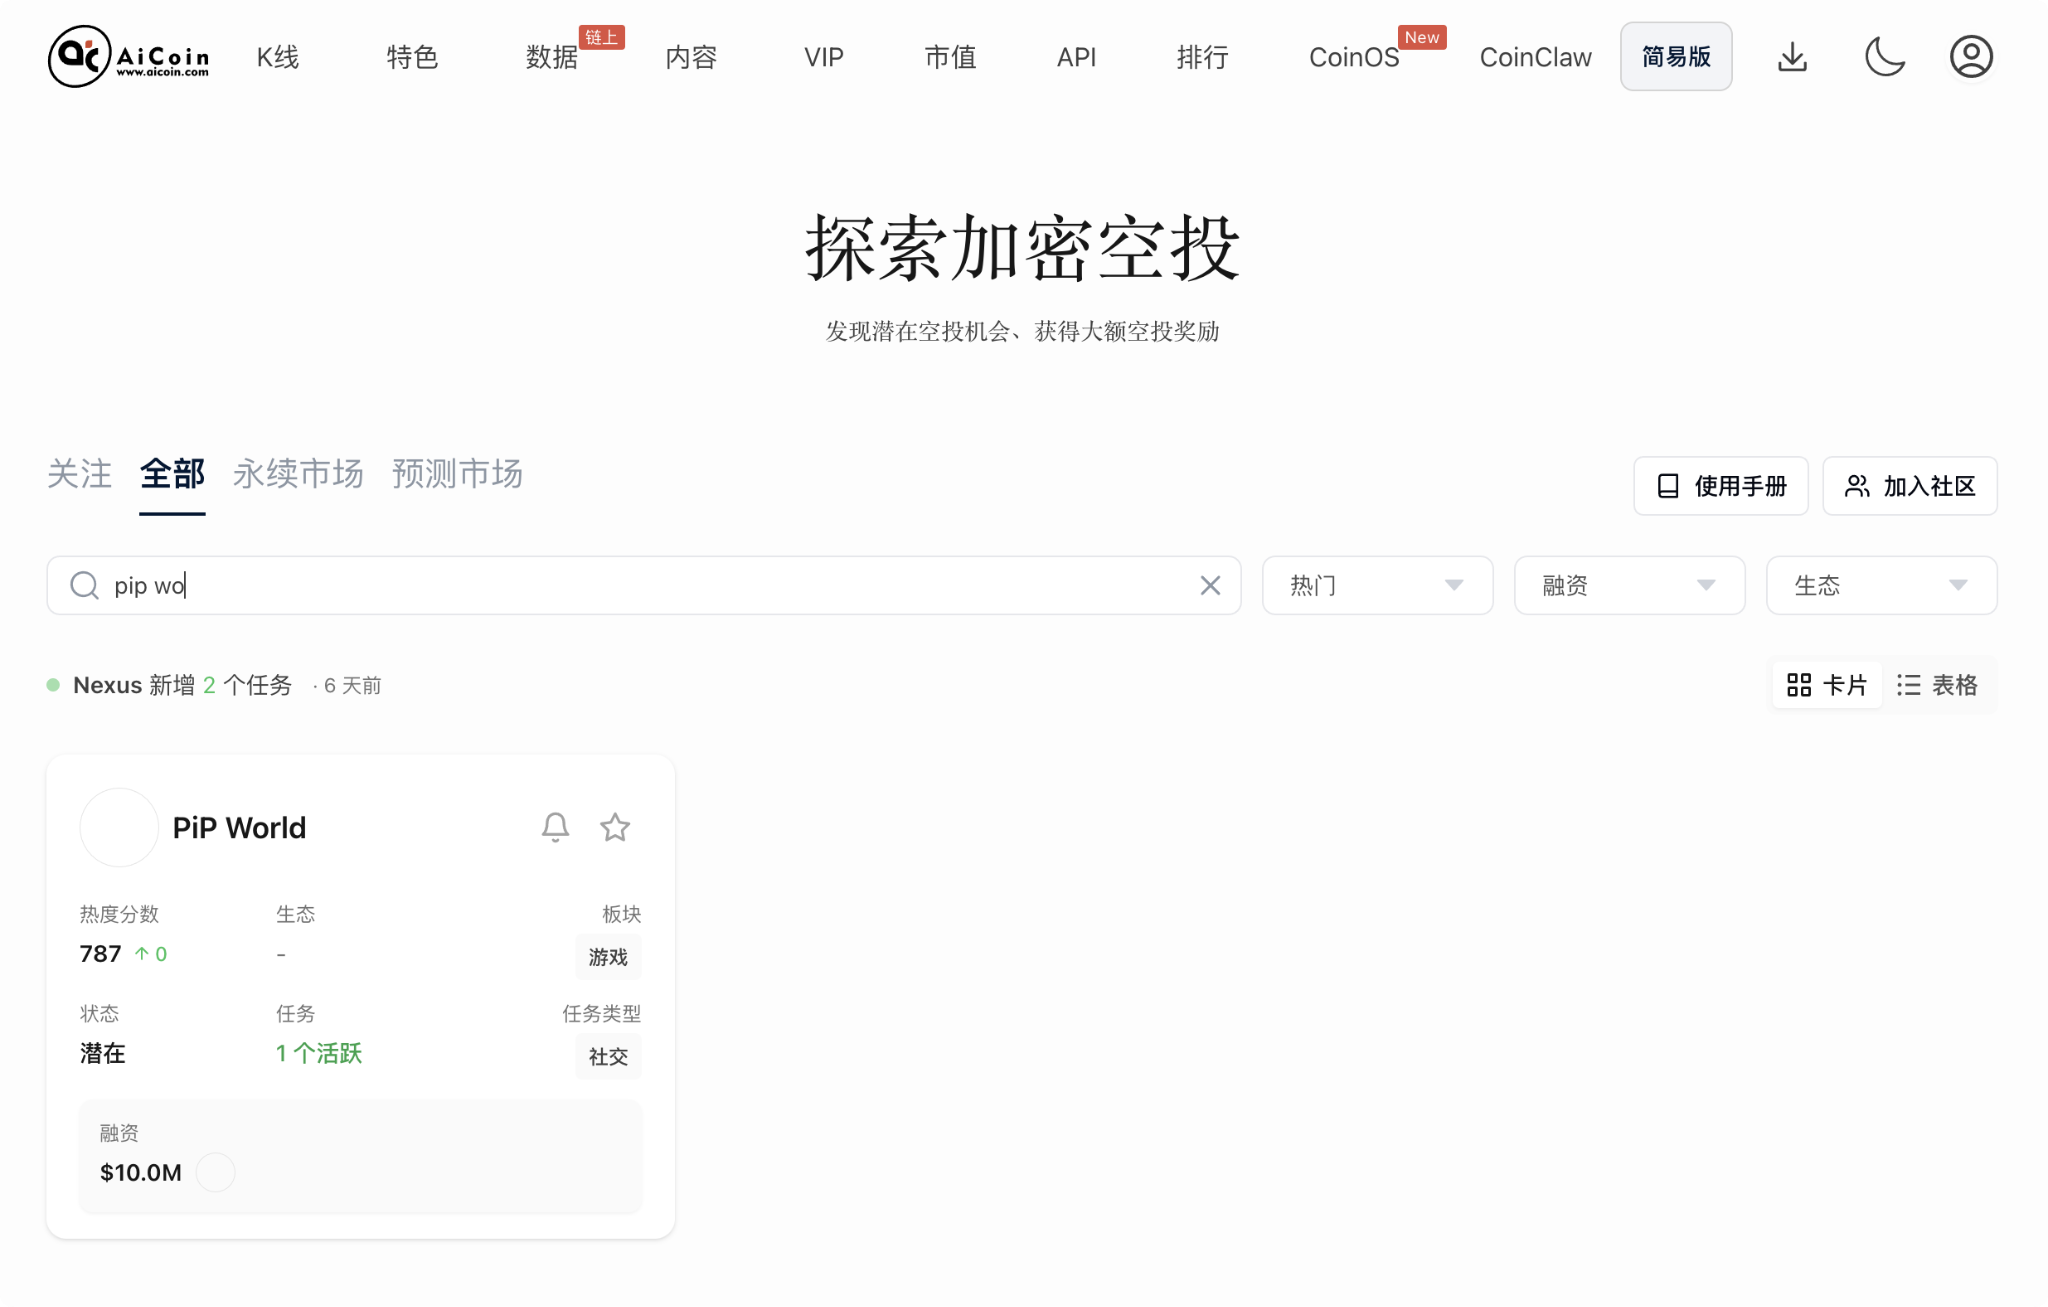2048x1307 pixels.
Task: Click the download icon in header
Action: pyautogui.click(x=1792, y=57)
